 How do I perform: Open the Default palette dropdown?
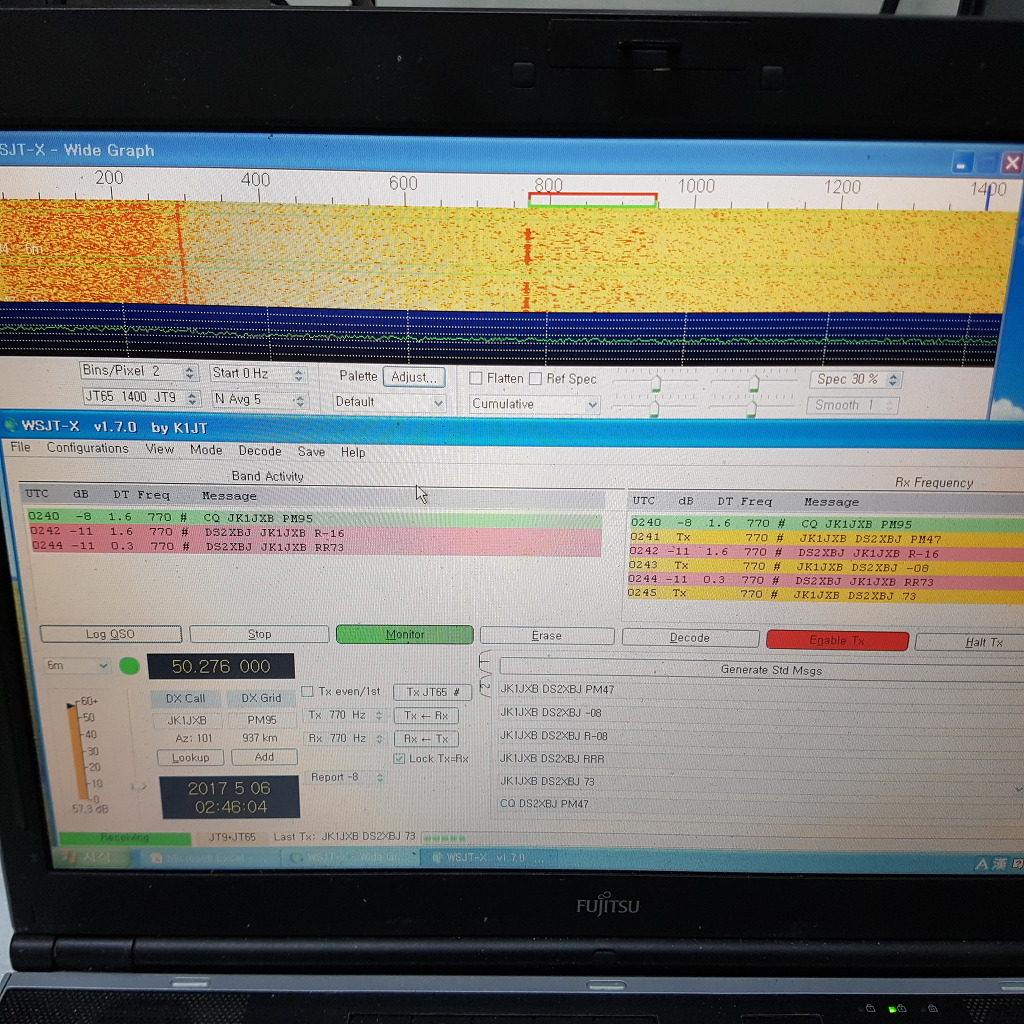pyautogui.click(x=389, y=402)
